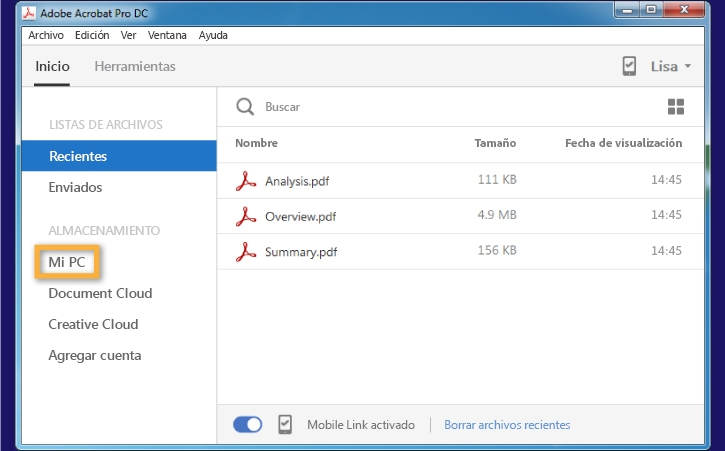Image resolution: width=725 pixels, height=451 pixels.
Task: Click the PDF icon of Overview.pdf
Action: point(246,216)
